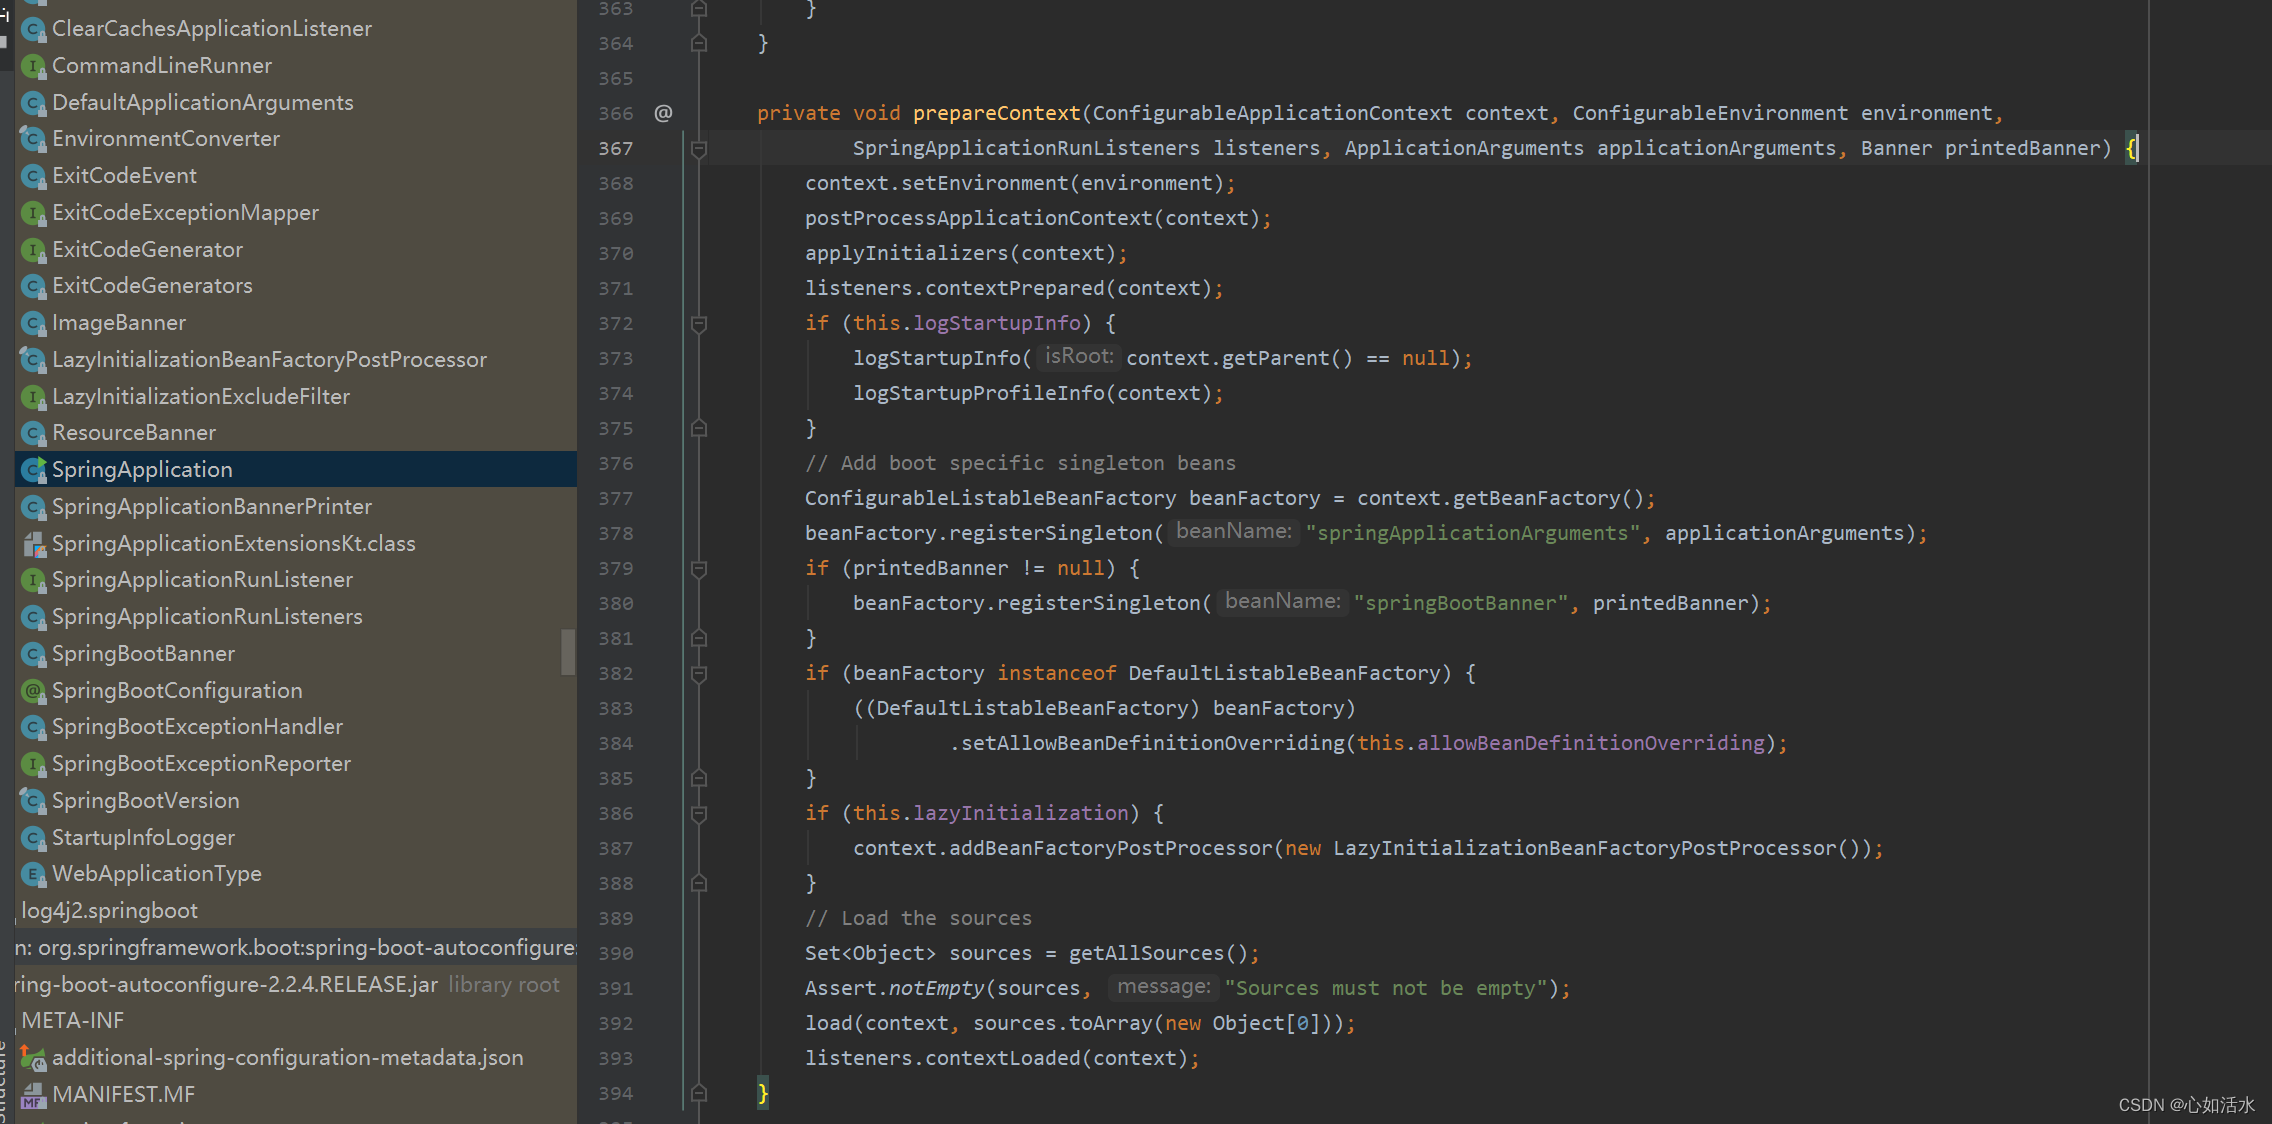Click the project tree vertical scrollbar thumb
Viewport: 2272px width, 1124px height.
[568, 652]
